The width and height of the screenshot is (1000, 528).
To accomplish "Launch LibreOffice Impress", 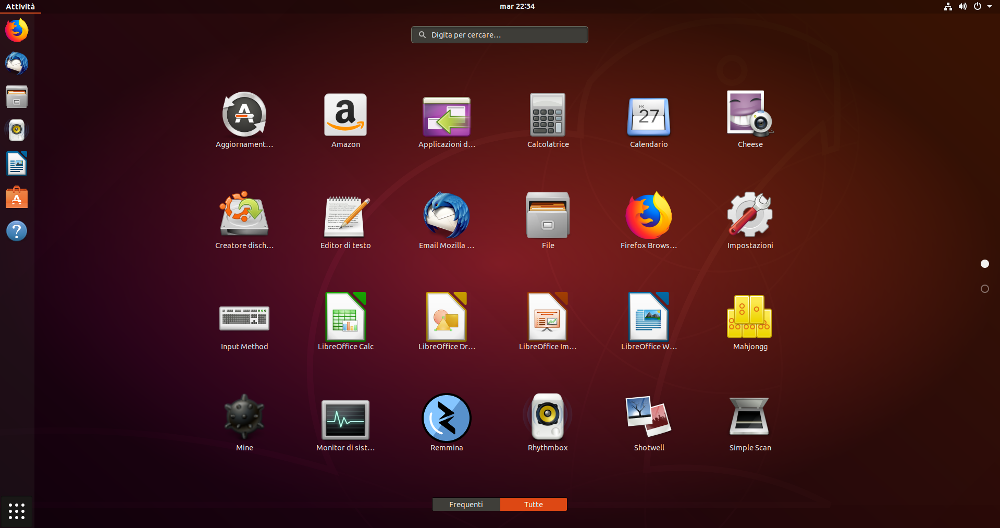I will click(x=547, y=316).
